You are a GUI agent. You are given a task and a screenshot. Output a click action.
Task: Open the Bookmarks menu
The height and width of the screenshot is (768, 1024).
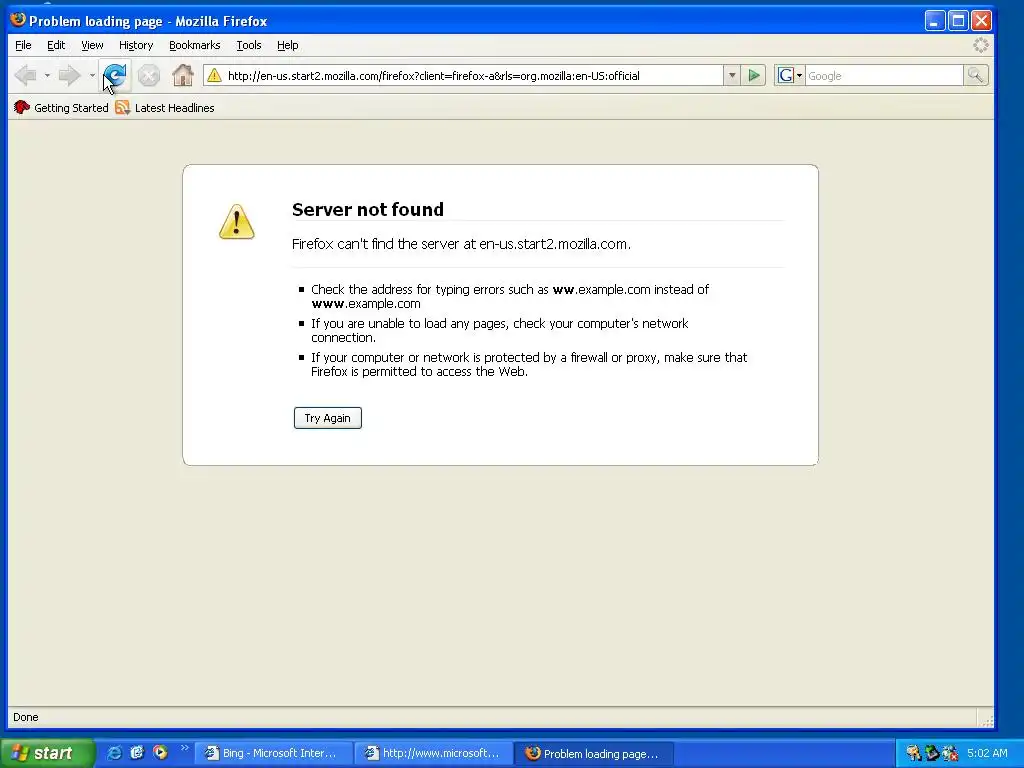pos(195,45)
